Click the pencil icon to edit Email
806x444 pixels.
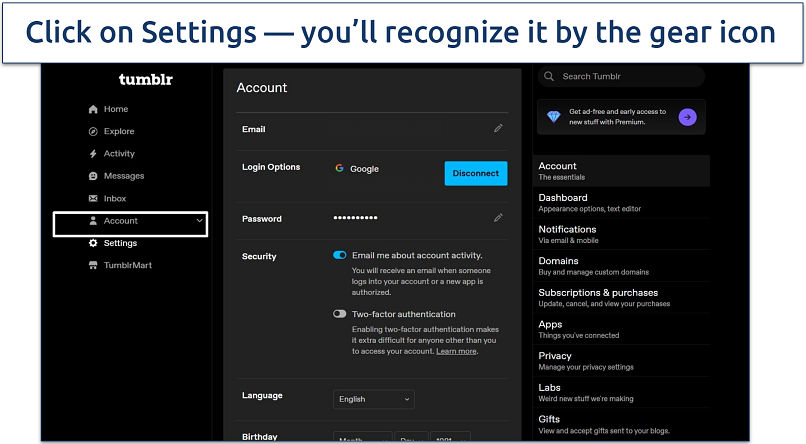(498, 128)
